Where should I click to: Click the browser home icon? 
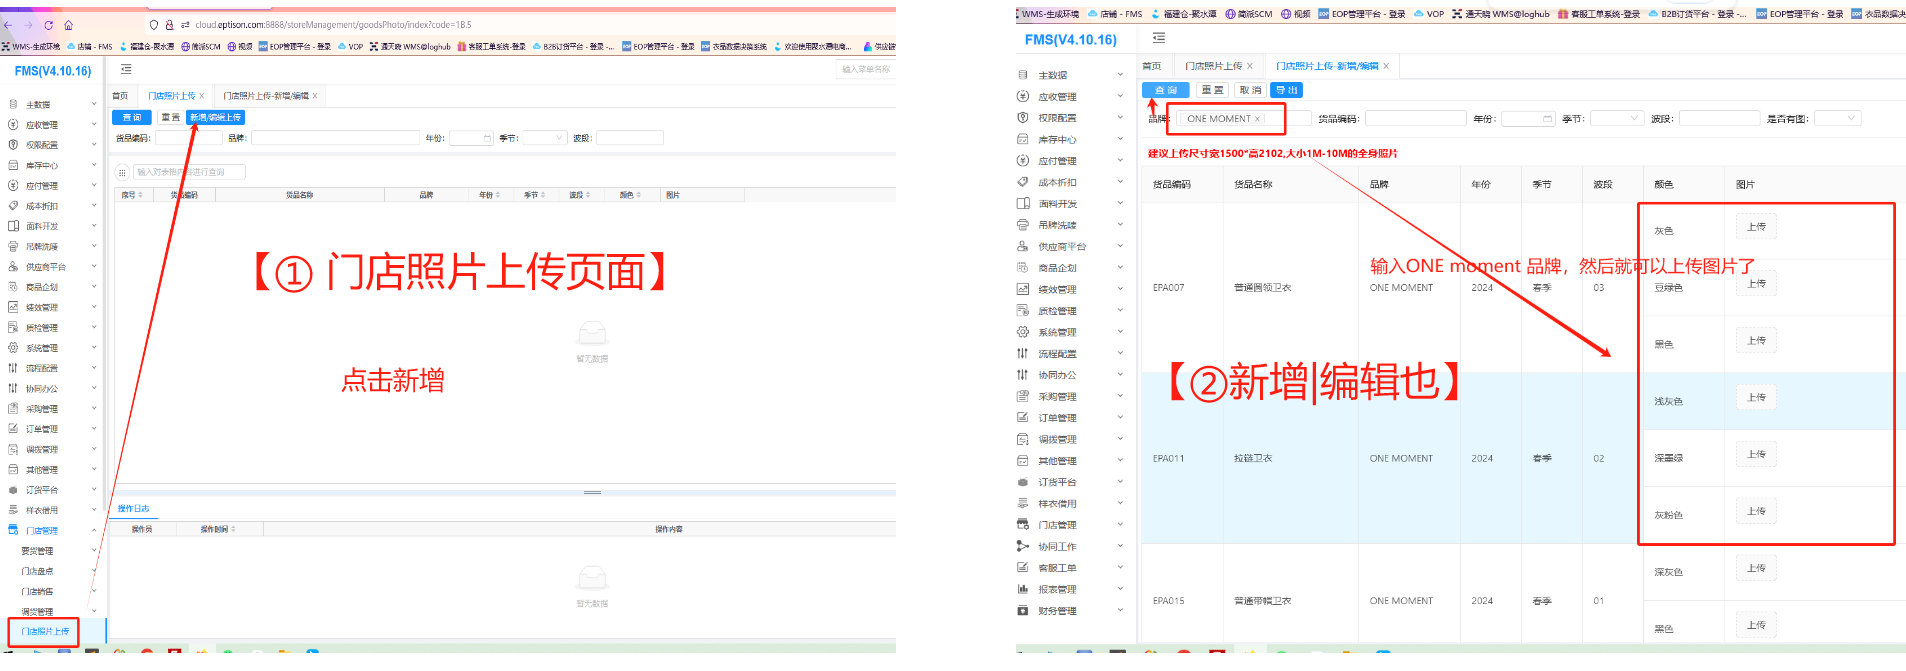point(68,25)
